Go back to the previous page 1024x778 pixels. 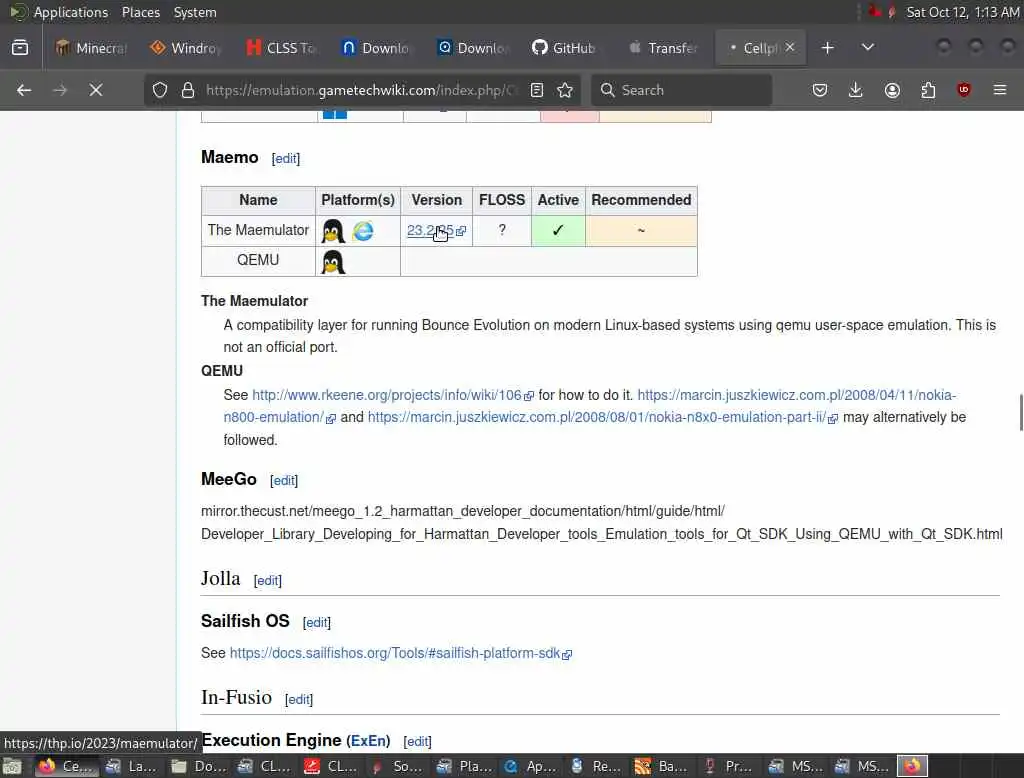point(24,90)
